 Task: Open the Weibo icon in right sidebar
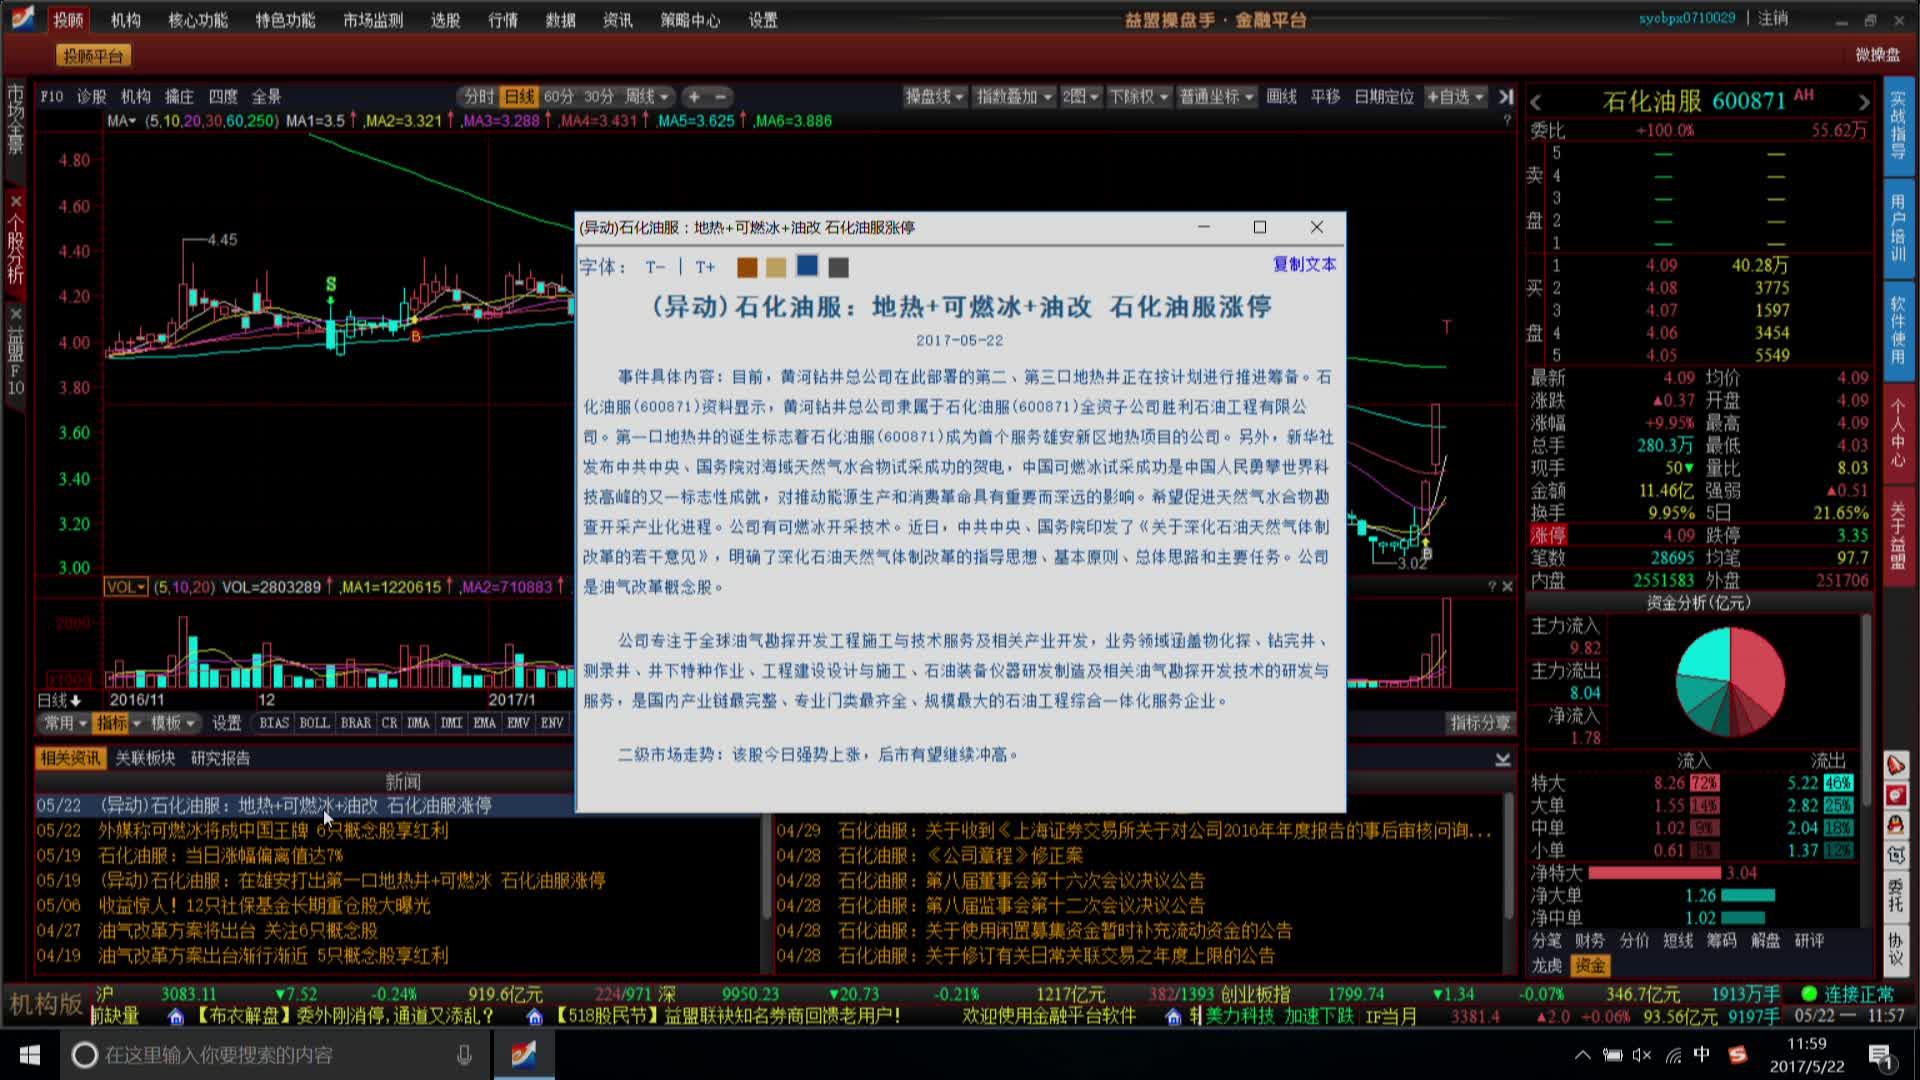(x=1896, y=795)
